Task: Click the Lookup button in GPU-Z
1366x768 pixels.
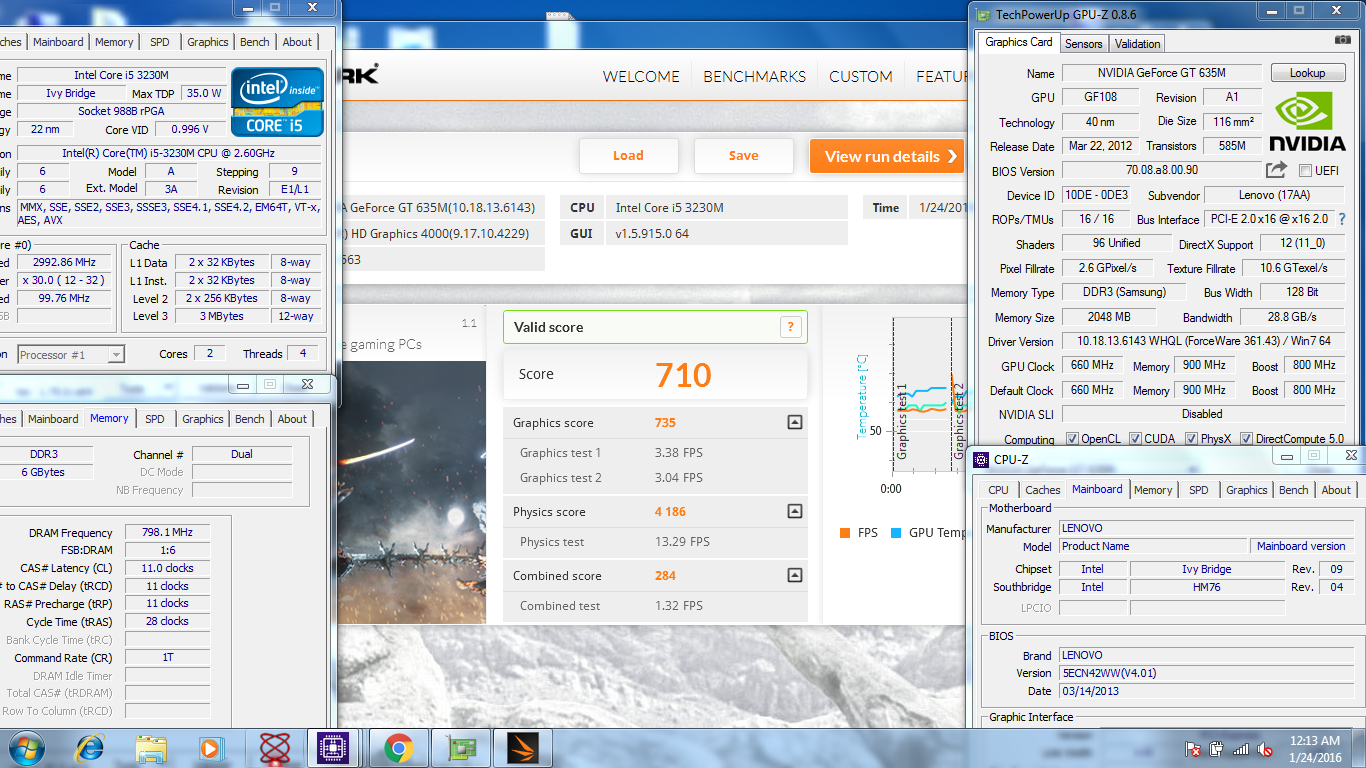Action: tap(1307, 73)
